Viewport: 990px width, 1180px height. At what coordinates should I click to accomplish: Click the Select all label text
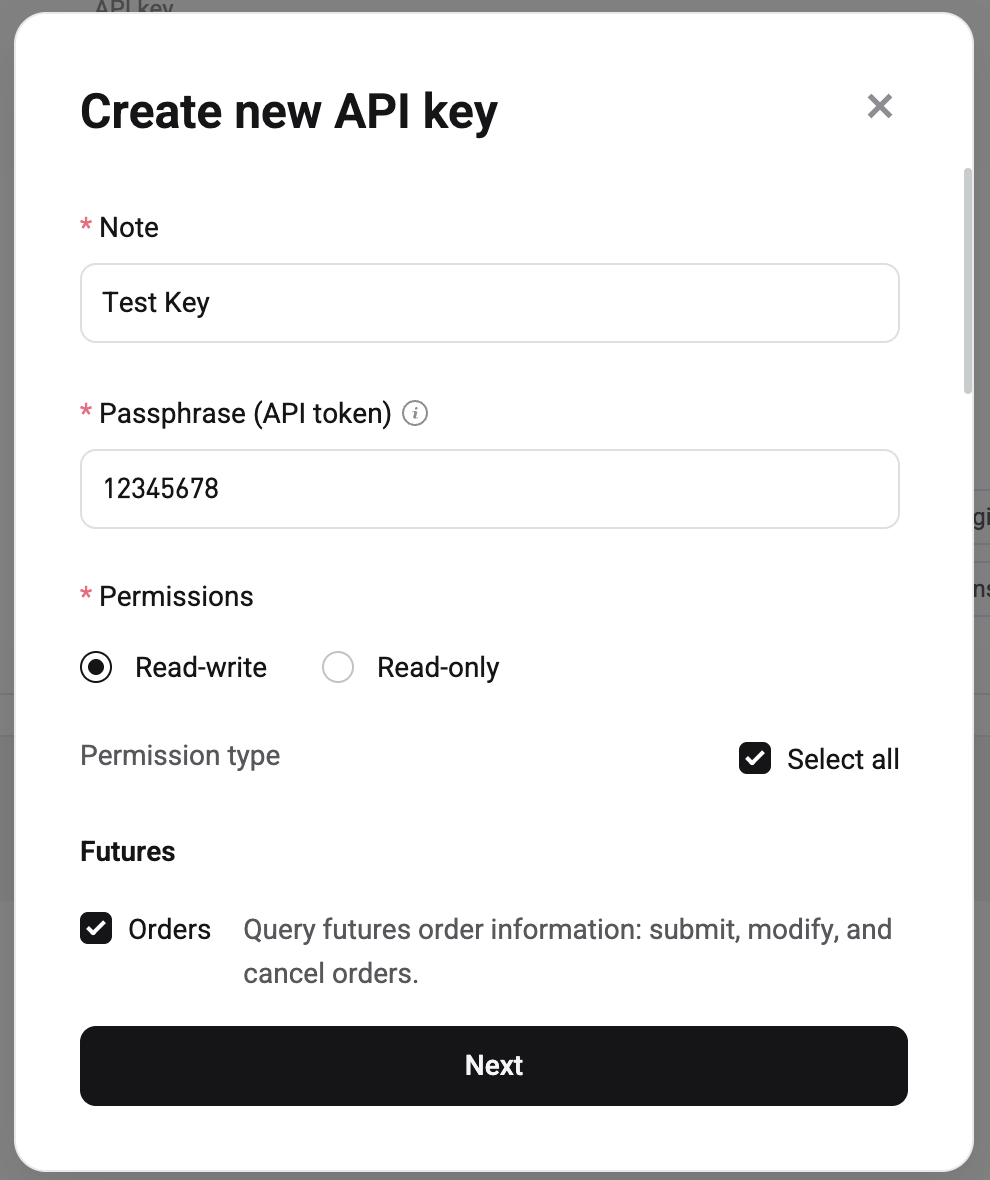[x=844, y=758]
